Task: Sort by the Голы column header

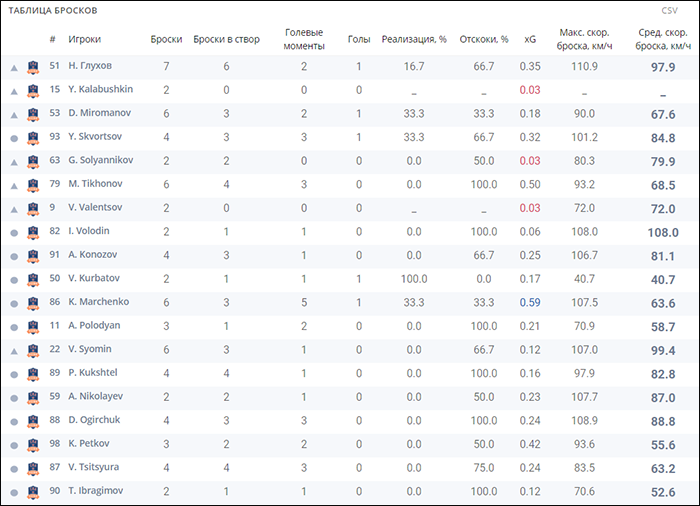Action: point(359,39)
